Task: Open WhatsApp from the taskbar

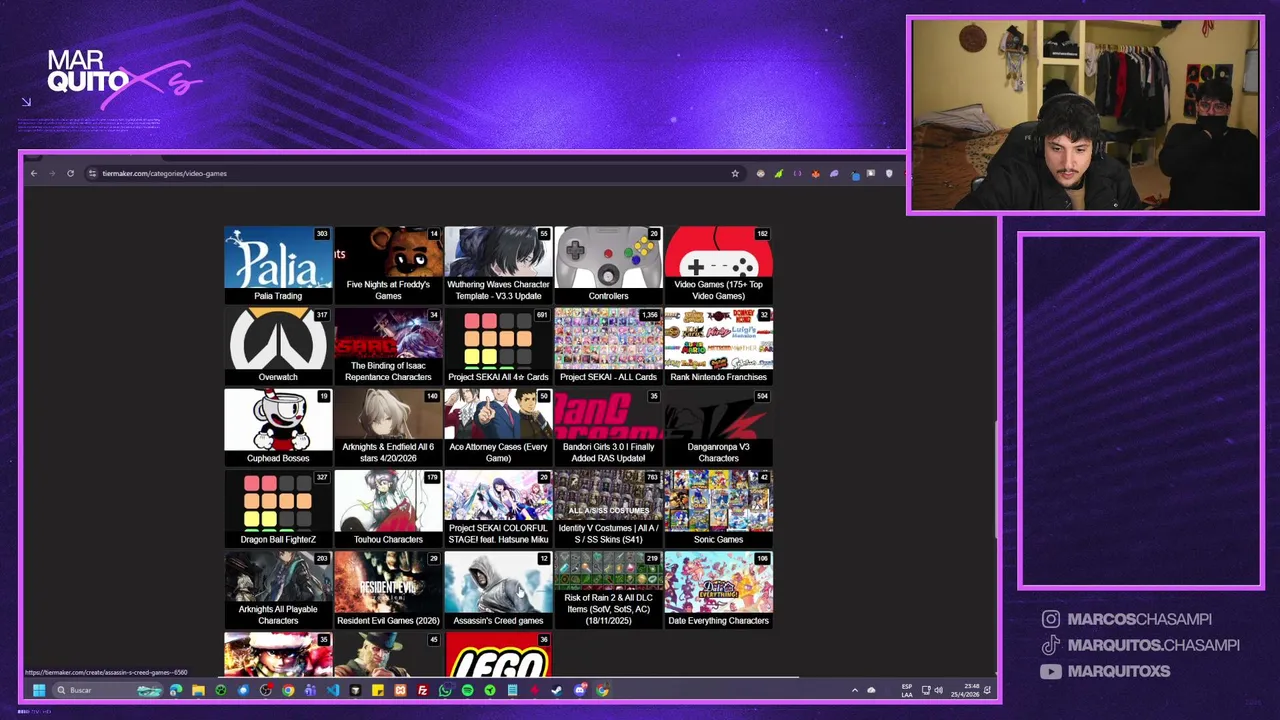Action: (446, 690)
